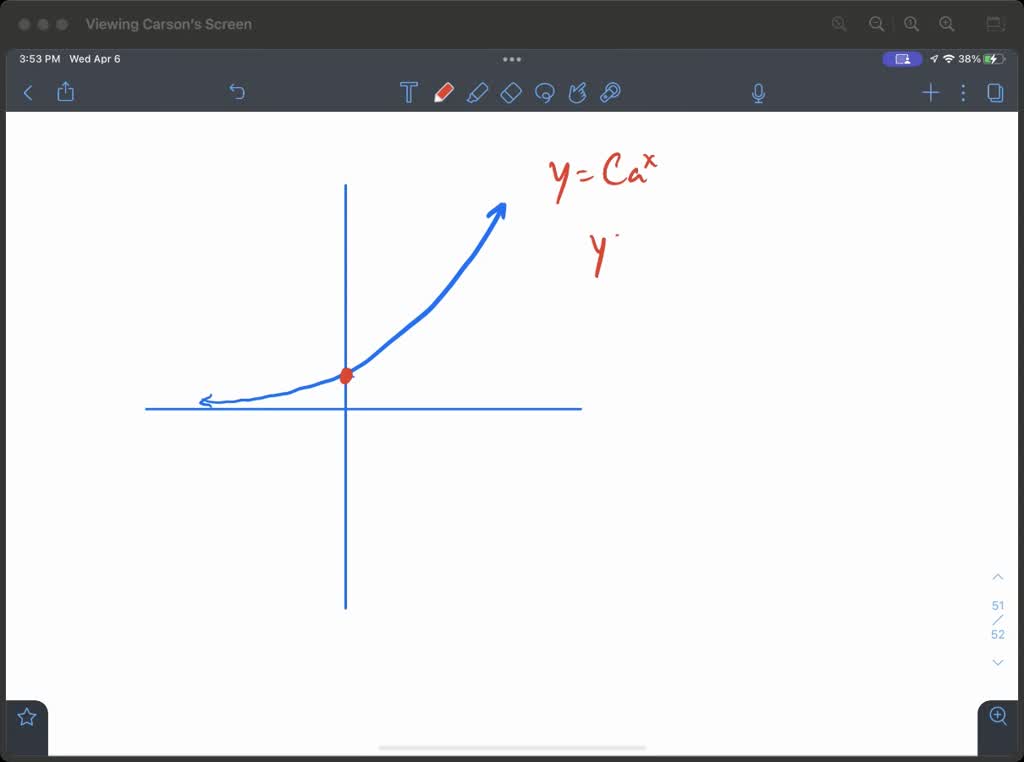
Task: Toggle the pointer tool in the toolbar
Action: 578,92
